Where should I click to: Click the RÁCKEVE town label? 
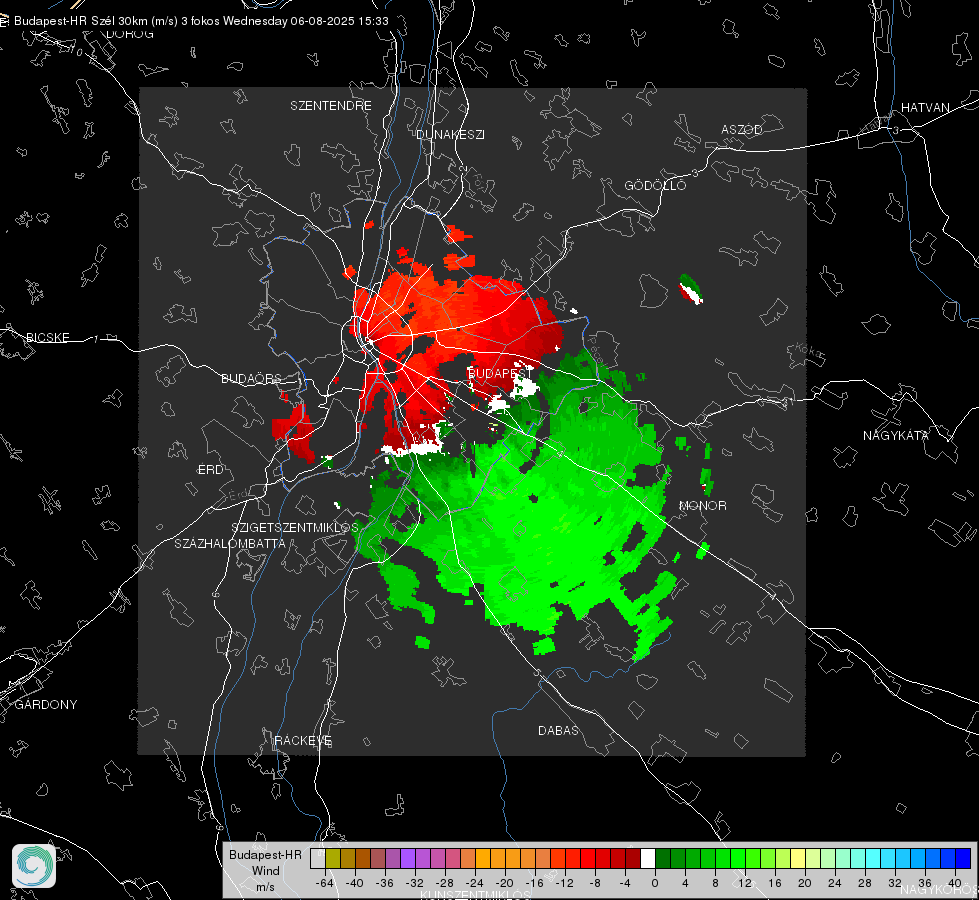(x=303, y=741)
